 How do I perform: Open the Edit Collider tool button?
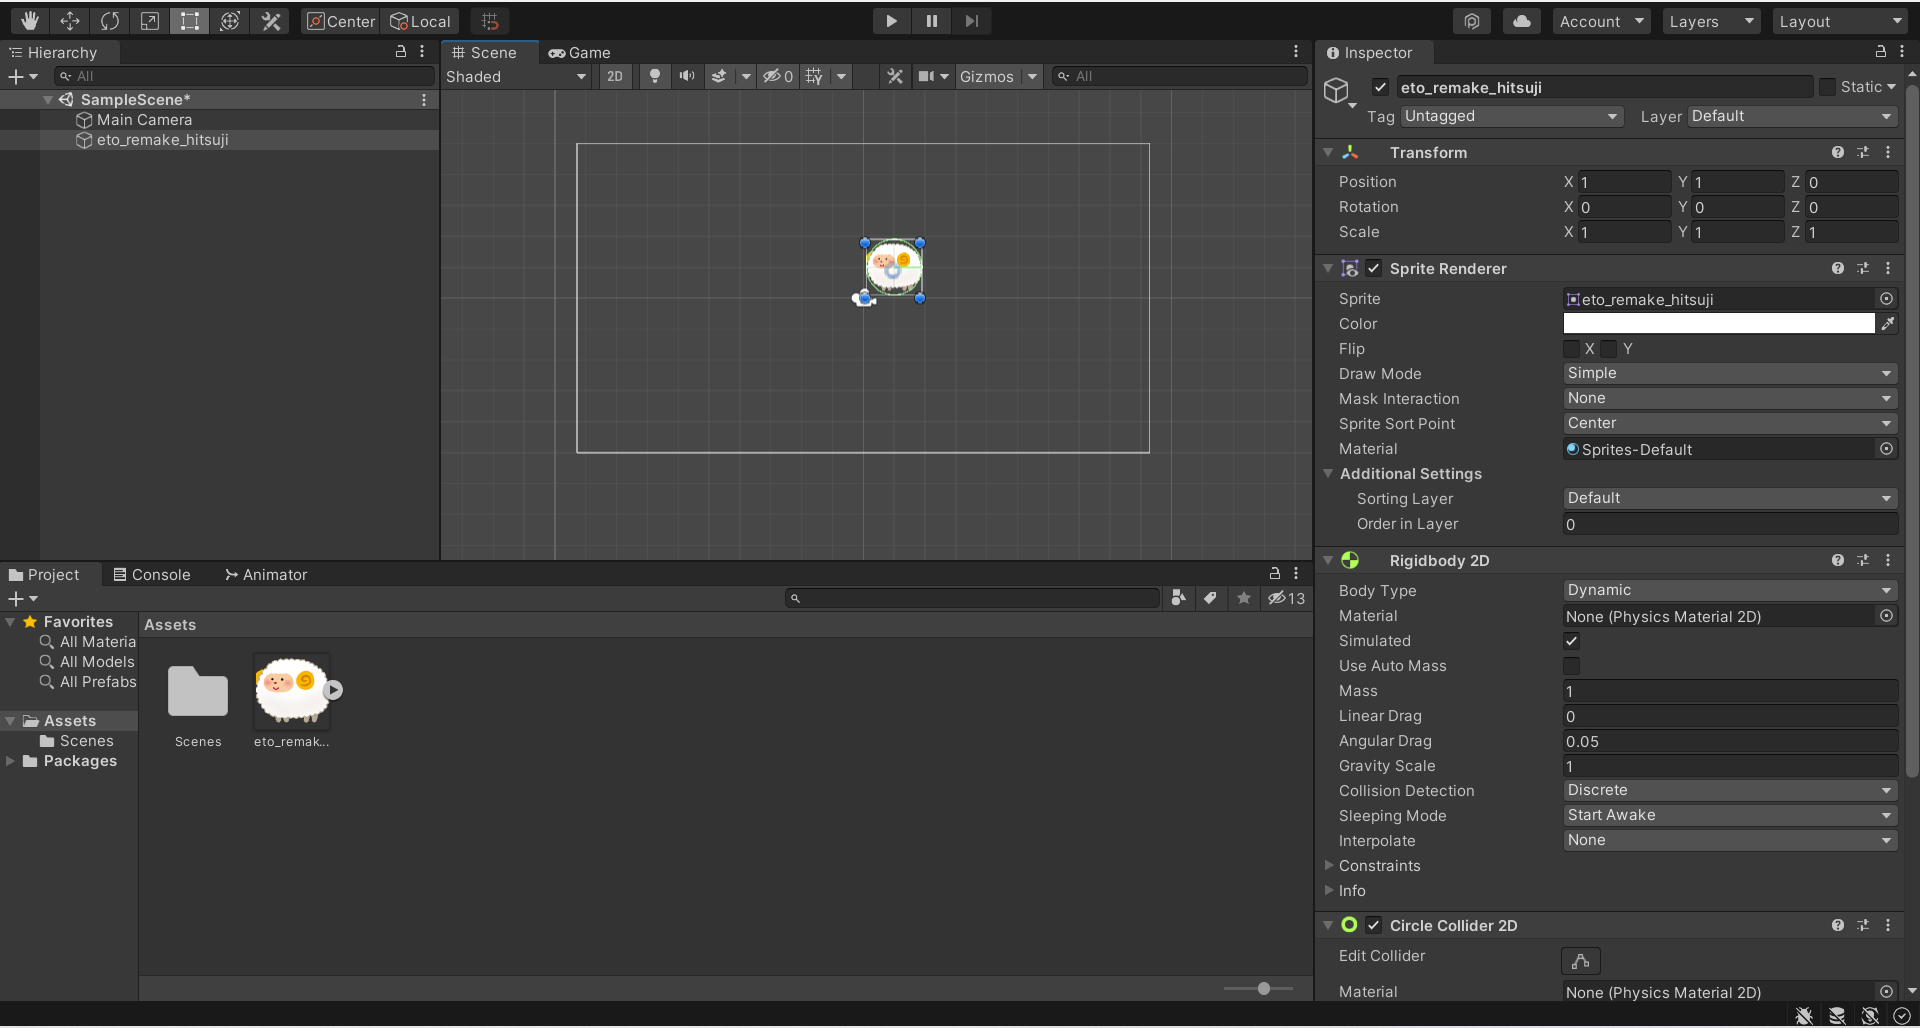pos(1580,961)
